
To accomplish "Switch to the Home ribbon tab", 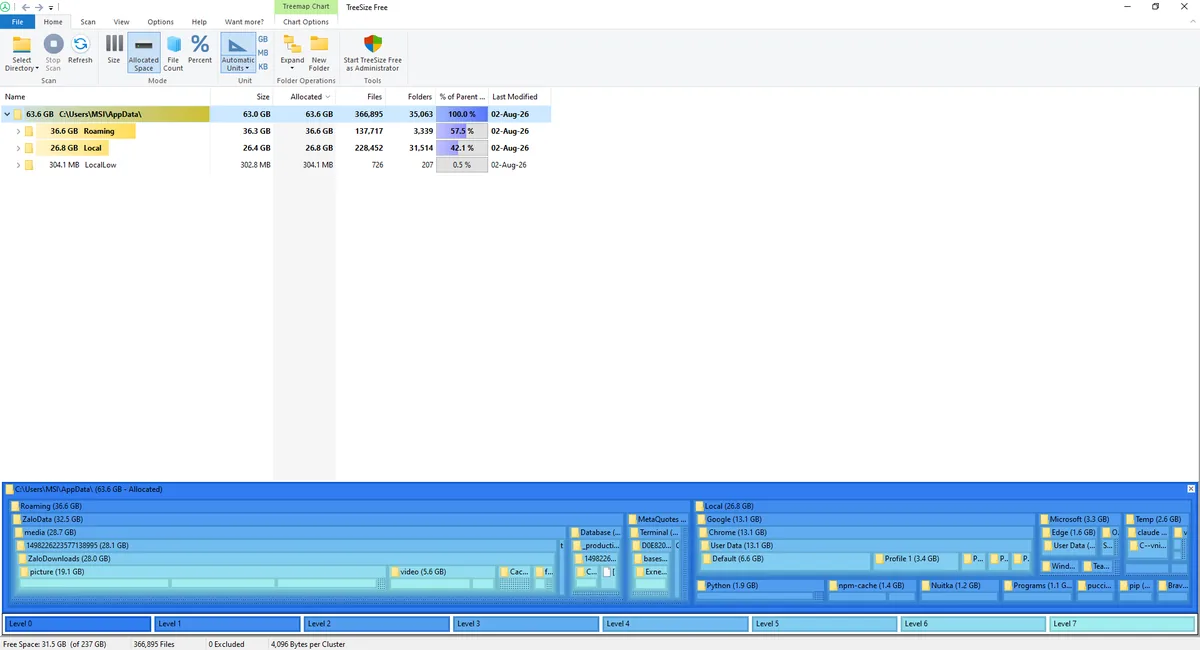I will [53, 21].
